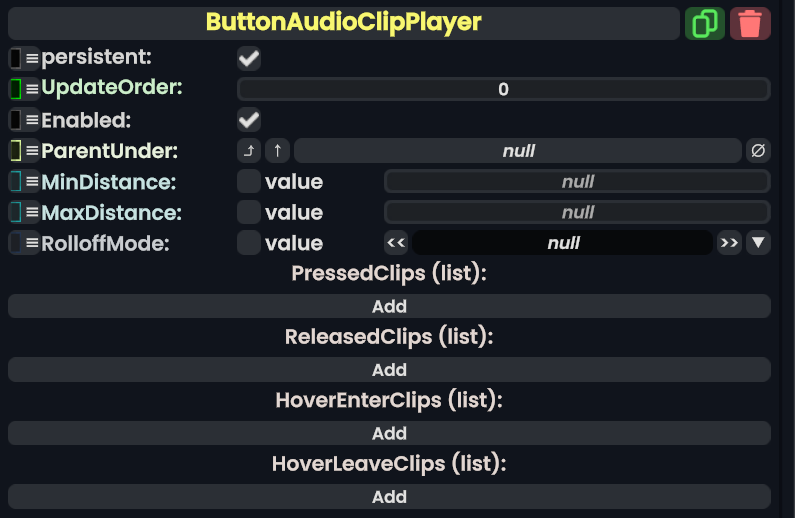Add an item to HoverEnterClips list
The width and height of the screenshot is (795, 518).
point(389,433)
